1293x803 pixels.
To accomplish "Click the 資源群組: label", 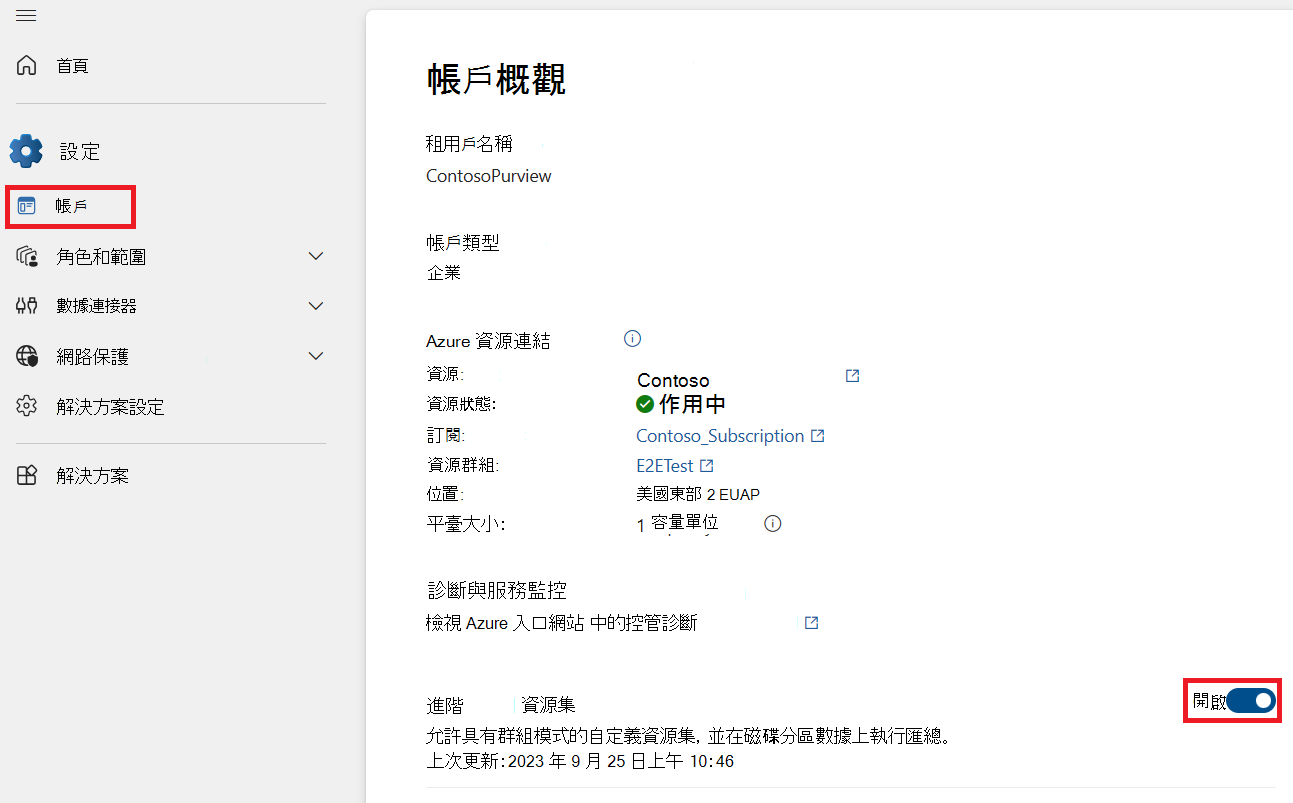I will click(x=462, y=465).
